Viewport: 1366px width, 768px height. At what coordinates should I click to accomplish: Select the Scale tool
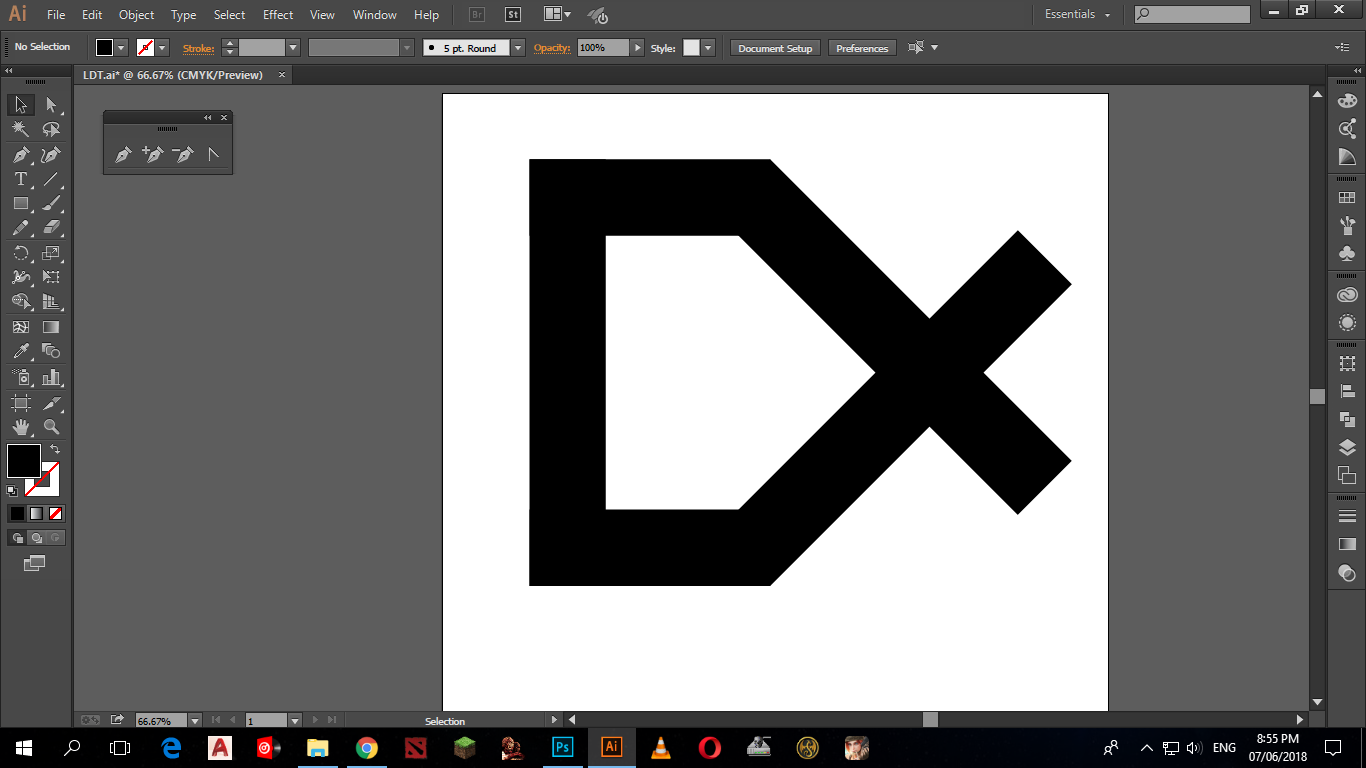click(x=52, y=253)
